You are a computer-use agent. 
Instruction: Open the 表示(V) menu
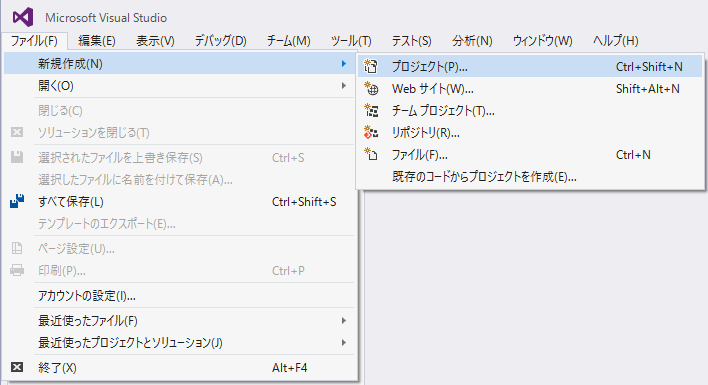pyautogui.click(x=155, y=41)
